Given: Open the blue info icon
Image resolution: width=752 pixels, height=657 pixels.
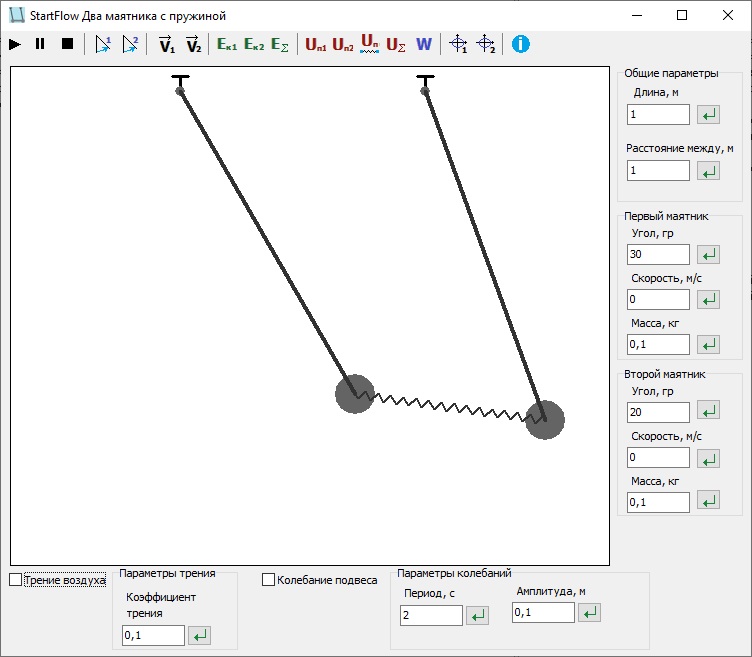Looking at the screenshot, I should point(520,44).
